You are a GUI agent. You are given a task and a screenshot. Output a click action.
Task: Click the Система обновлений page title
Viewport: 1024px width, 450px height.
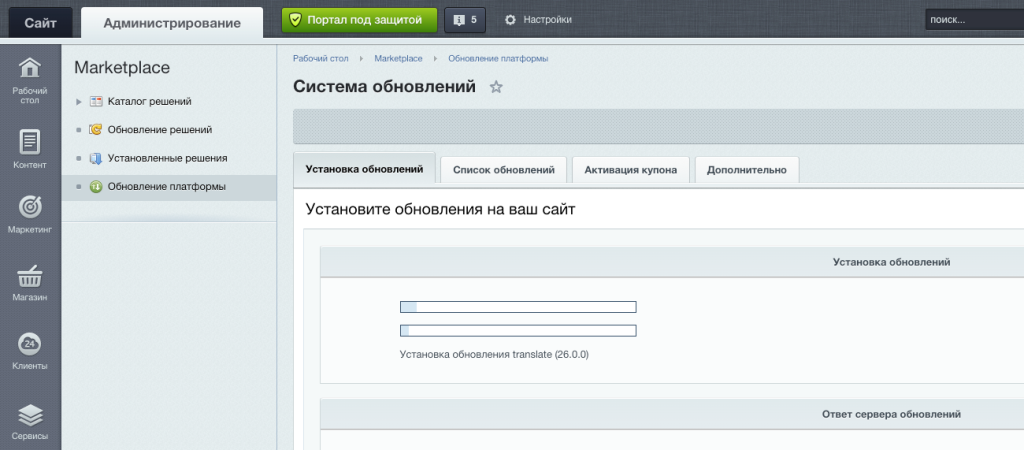tap(385, 87)
